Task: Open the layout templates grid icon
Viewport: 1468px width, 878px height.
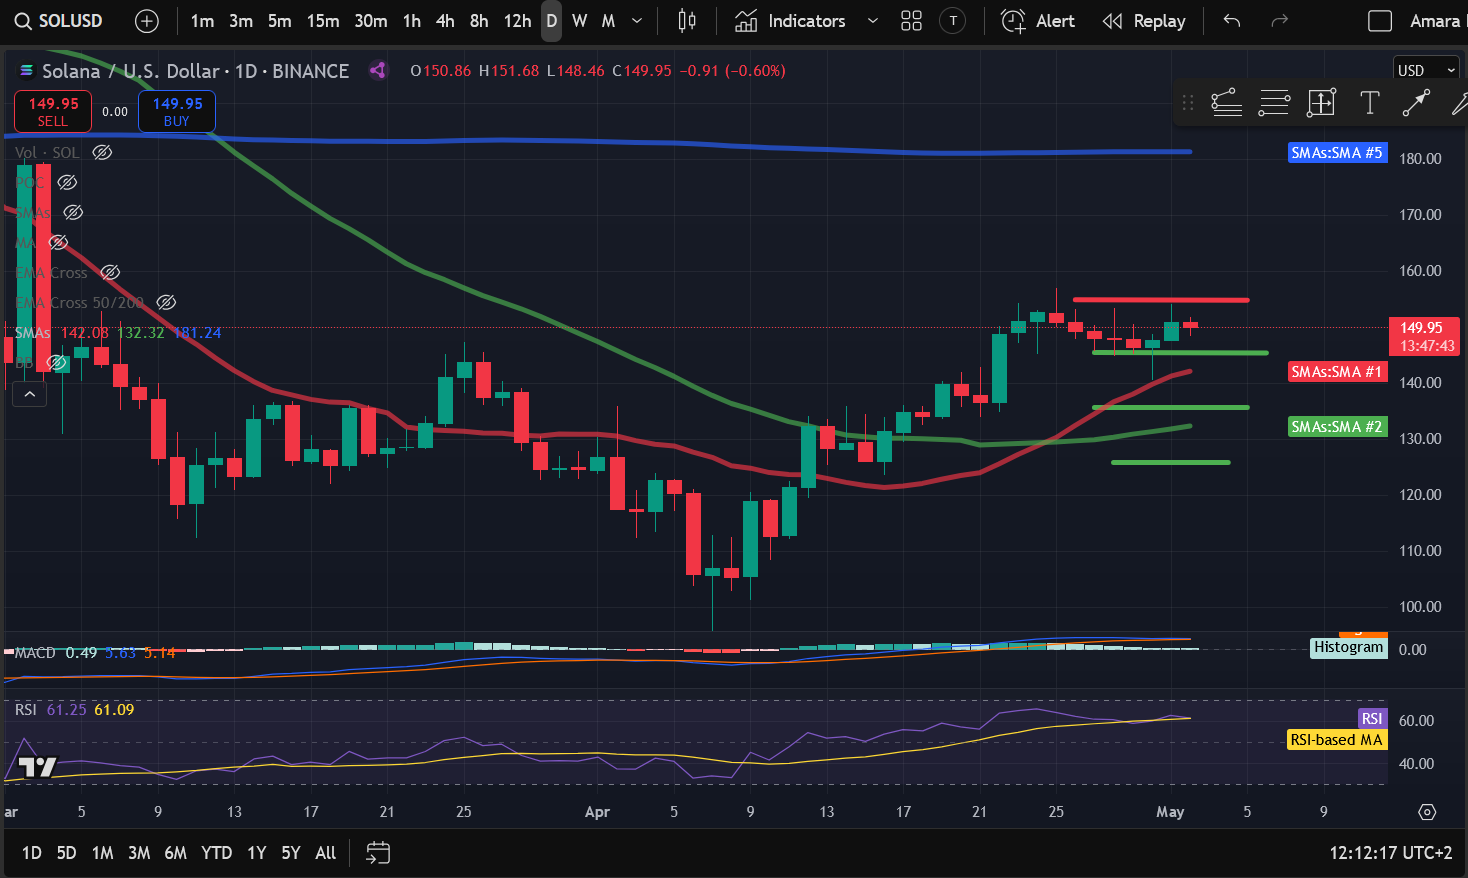Action: click(x=911, y=21)
